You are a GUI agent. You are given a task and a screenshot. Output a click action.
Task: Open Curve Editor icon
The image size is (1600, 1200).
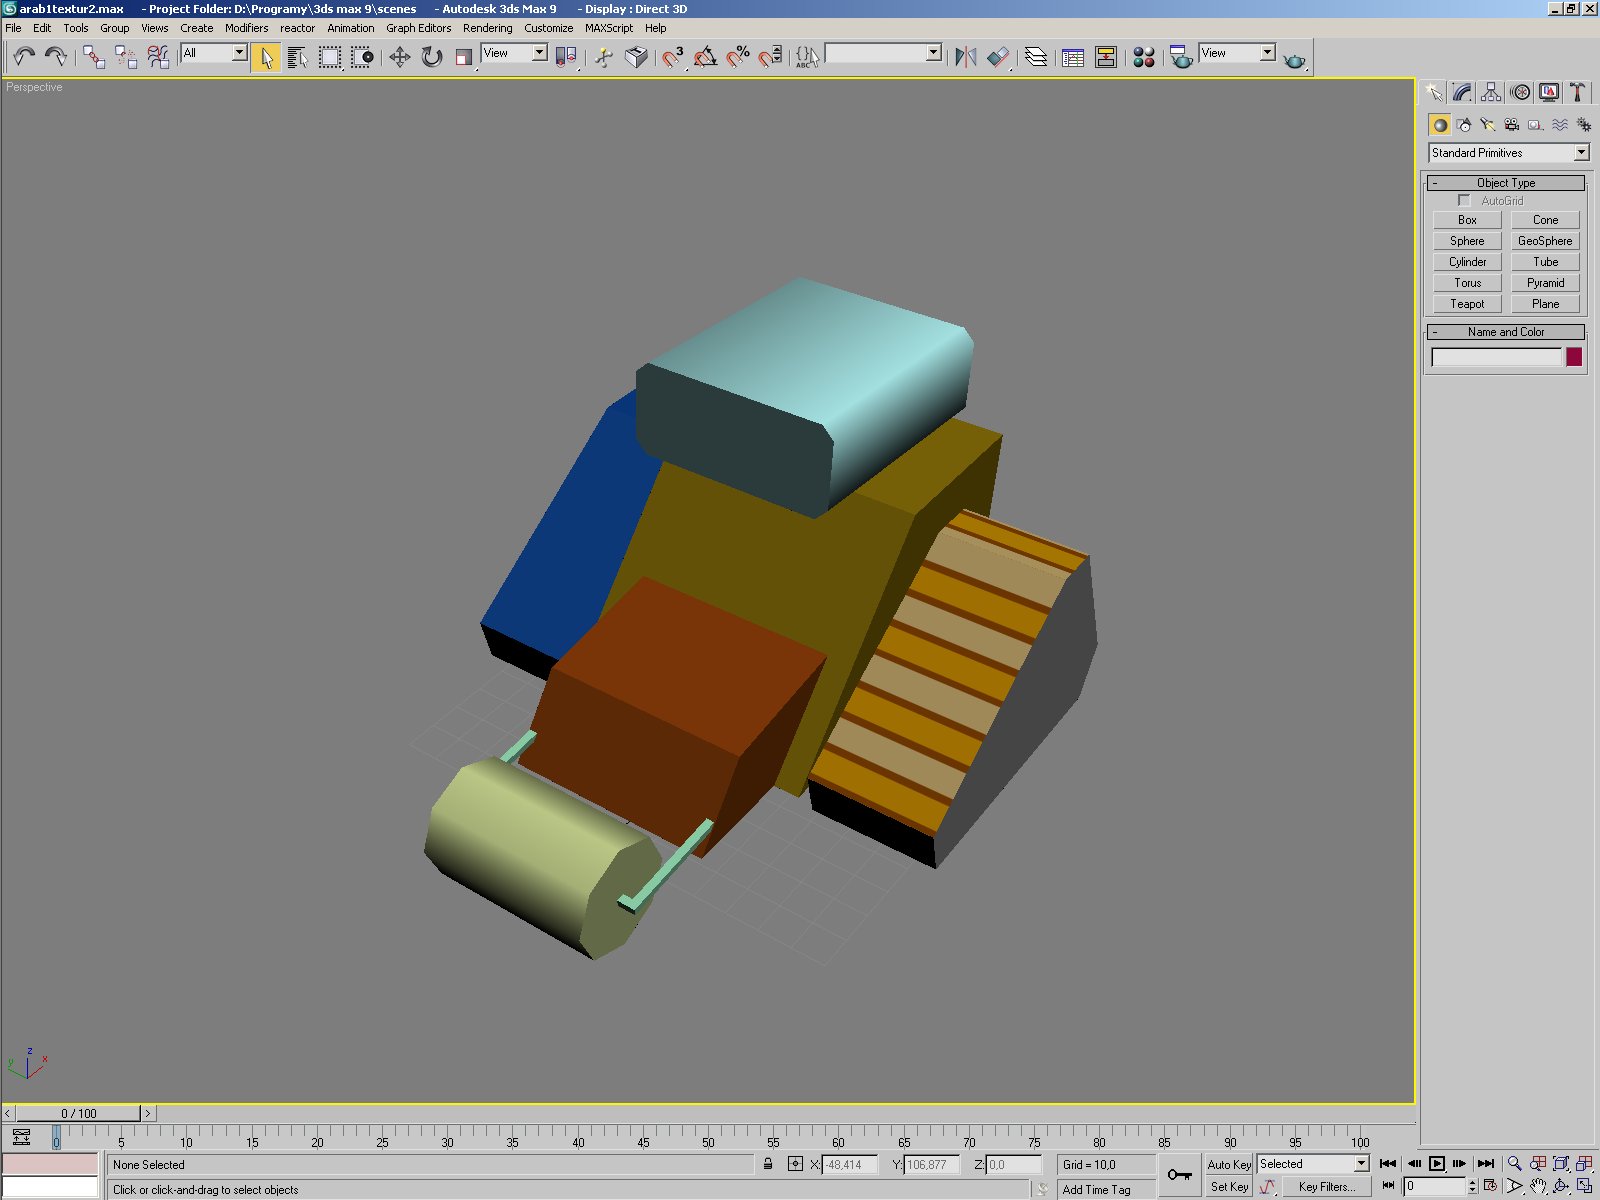click(1073, 57)
